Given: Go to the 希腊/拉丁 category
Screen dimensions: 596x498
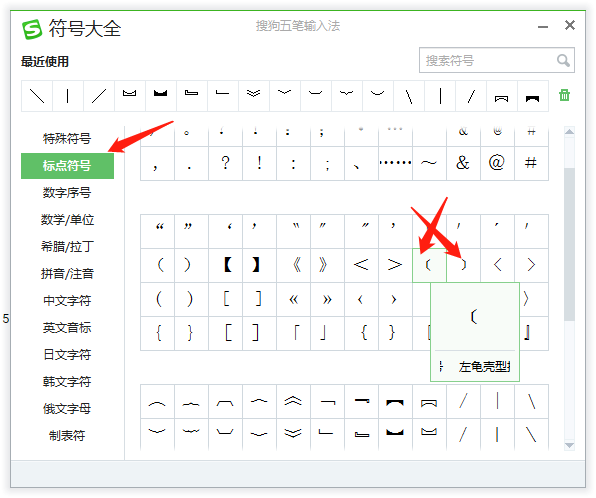Looking at the screenshot, I should (67, 247).
